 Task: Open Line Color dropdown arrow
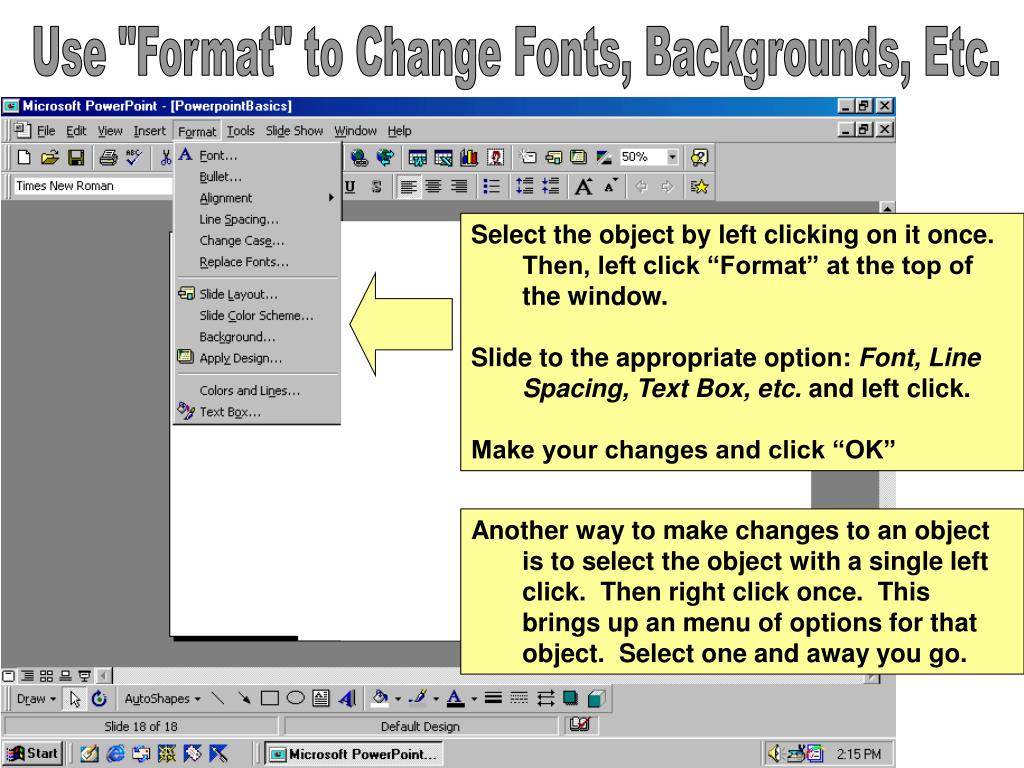[436, 699]
